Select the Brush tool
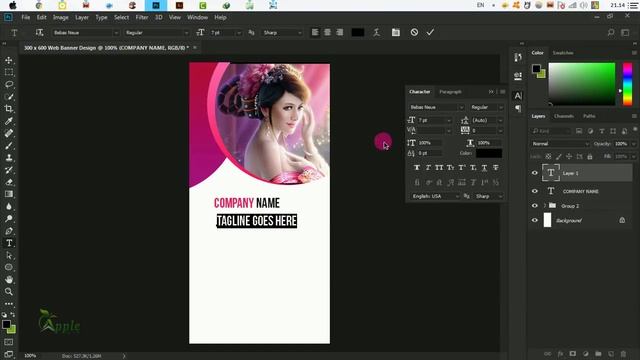Screen dimensions: 640x360 9,145
